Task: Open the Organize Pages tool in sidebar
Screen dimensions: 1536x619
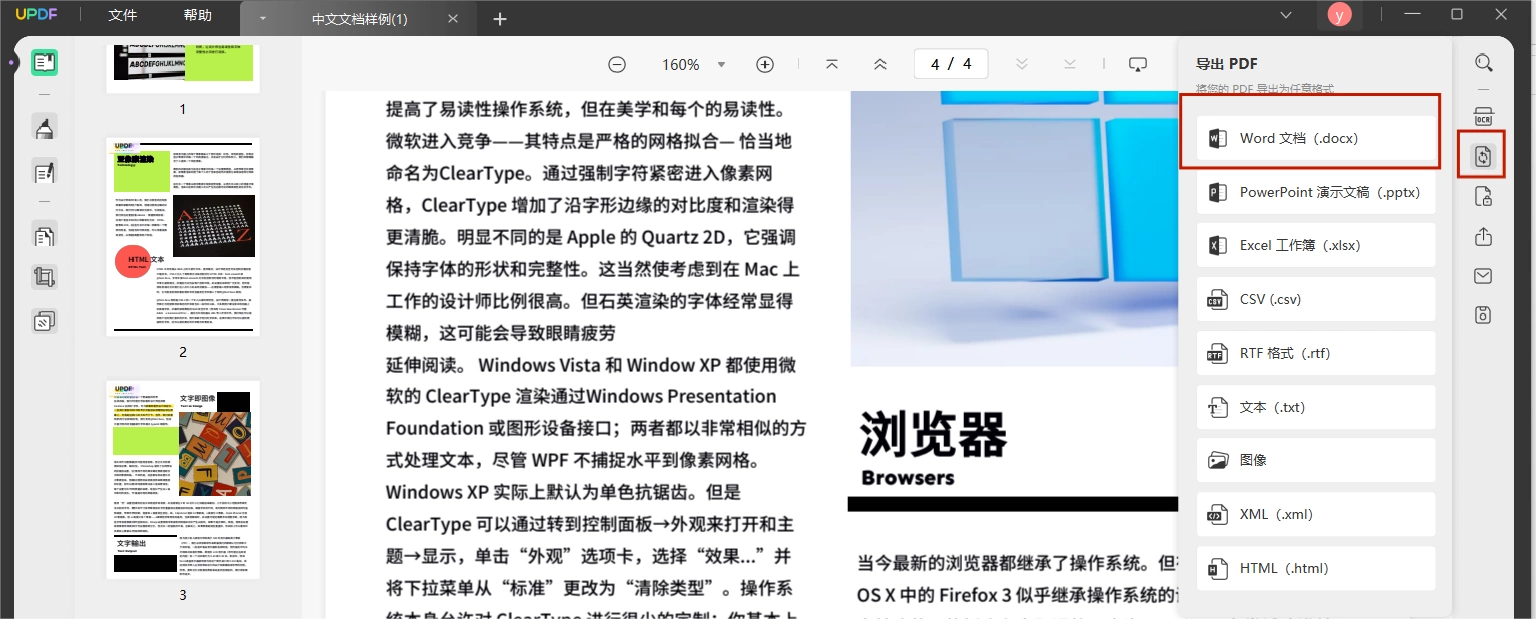Action: coord(44,237)
